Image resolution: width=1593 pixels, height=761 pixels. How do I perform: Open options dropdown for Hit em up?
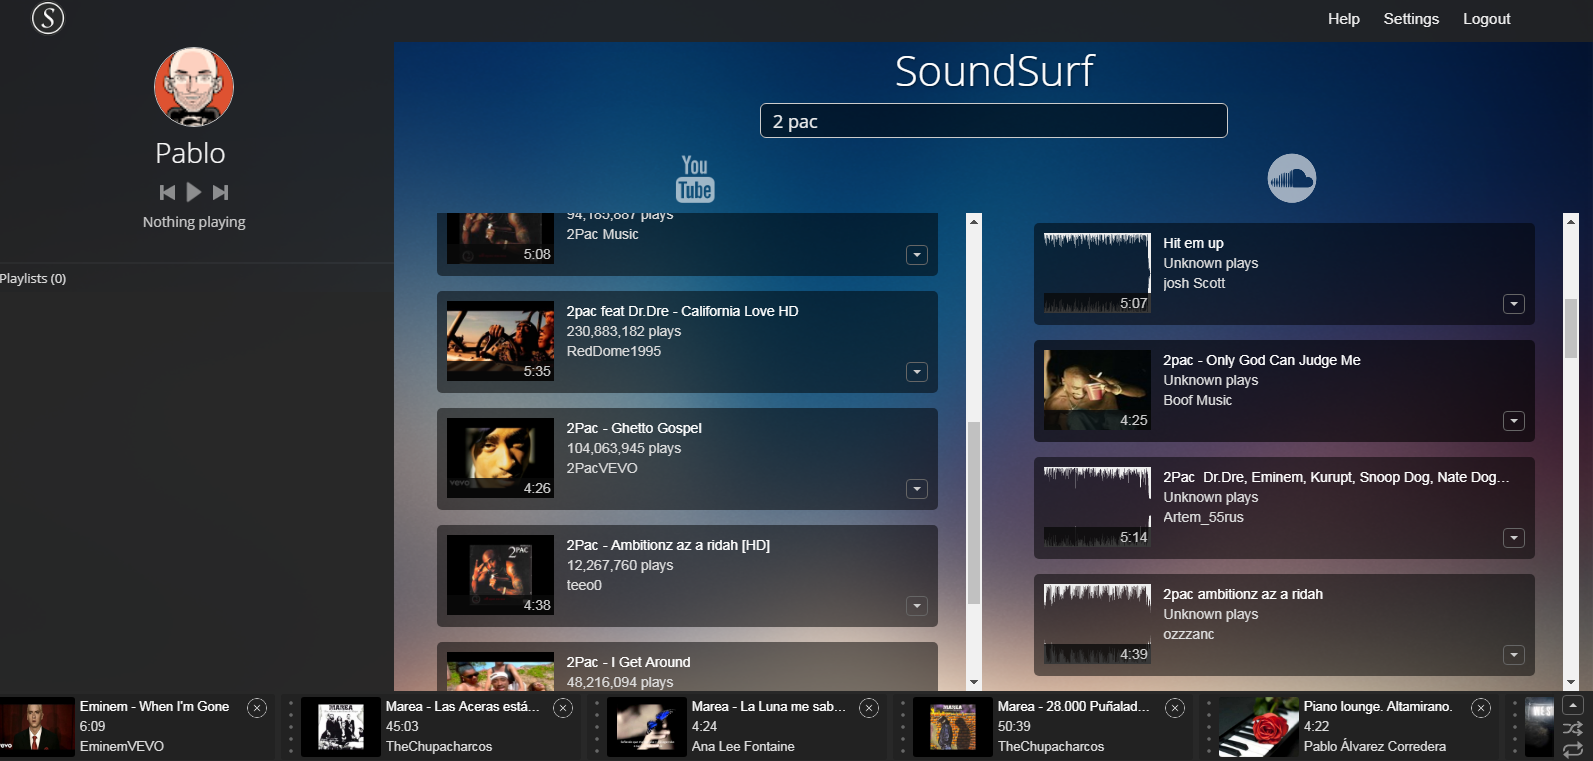(x=1514, y=304)
